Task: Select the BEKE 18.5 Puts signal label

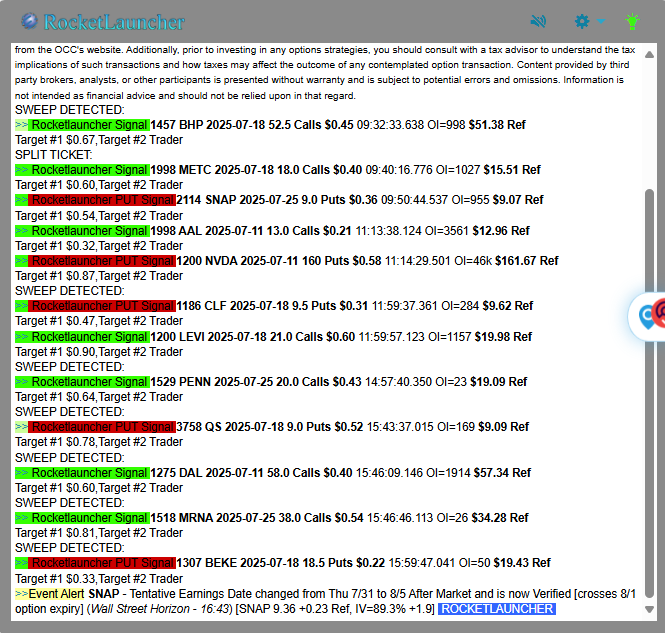Action: [x=102, y=563]
